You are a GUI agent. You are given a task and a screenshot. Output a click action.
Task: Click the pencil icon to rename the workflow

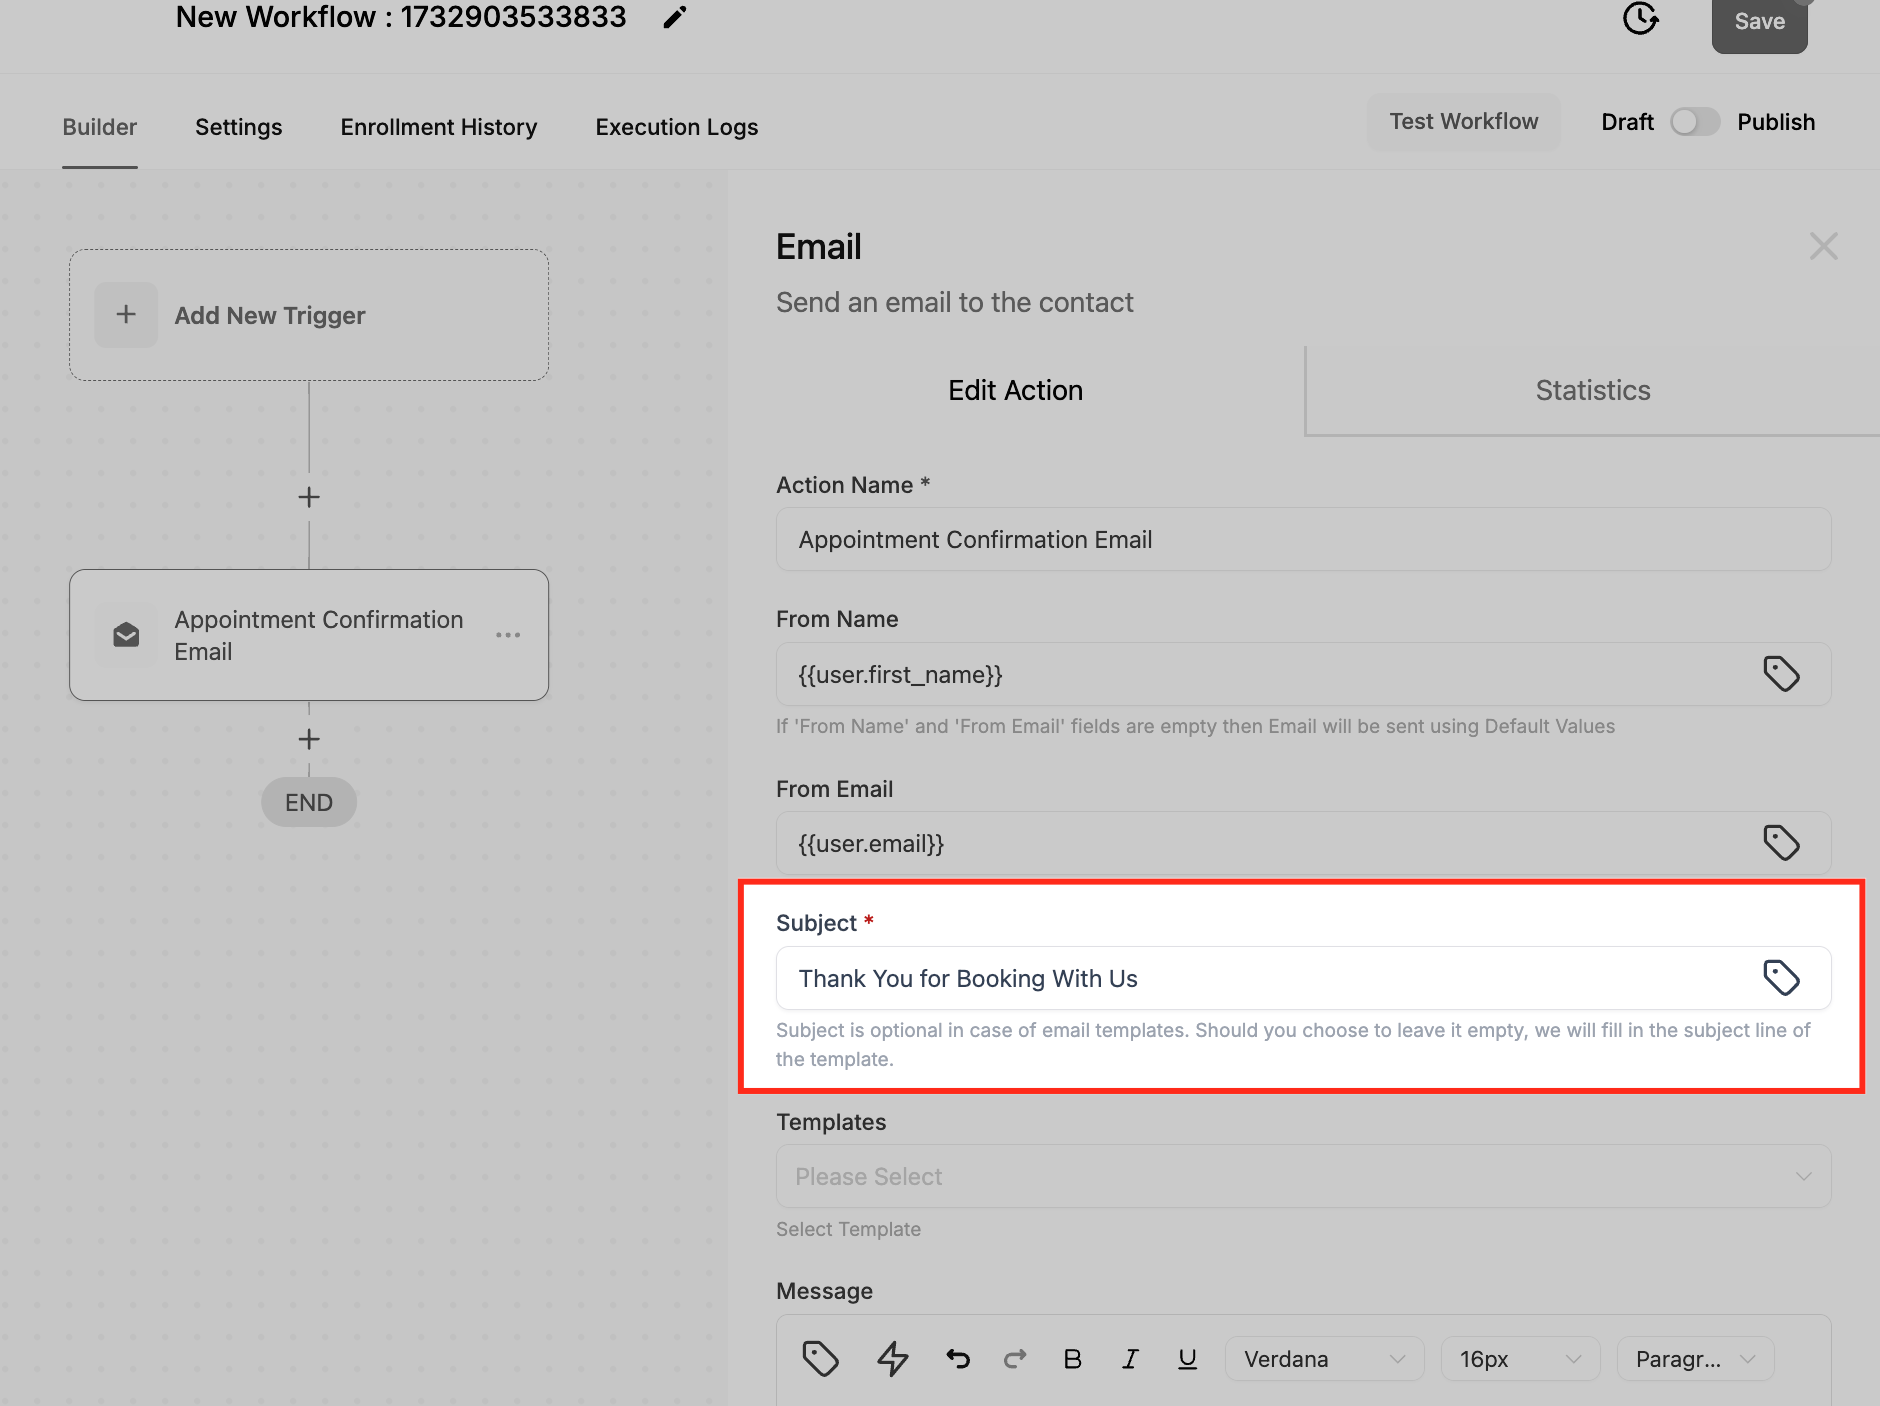coord(674,17)
